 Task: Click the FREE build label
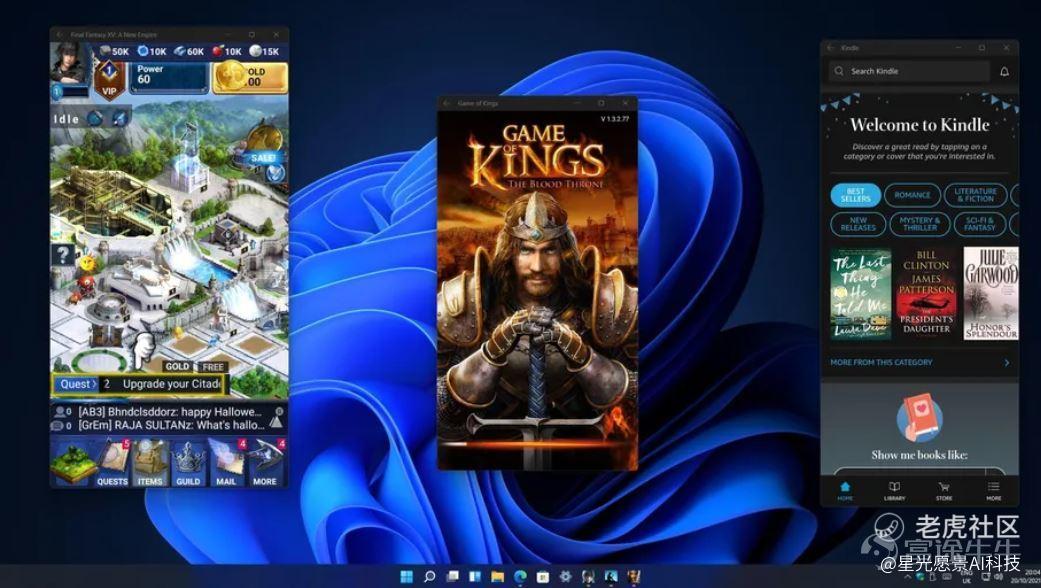[x=213, y=366]
